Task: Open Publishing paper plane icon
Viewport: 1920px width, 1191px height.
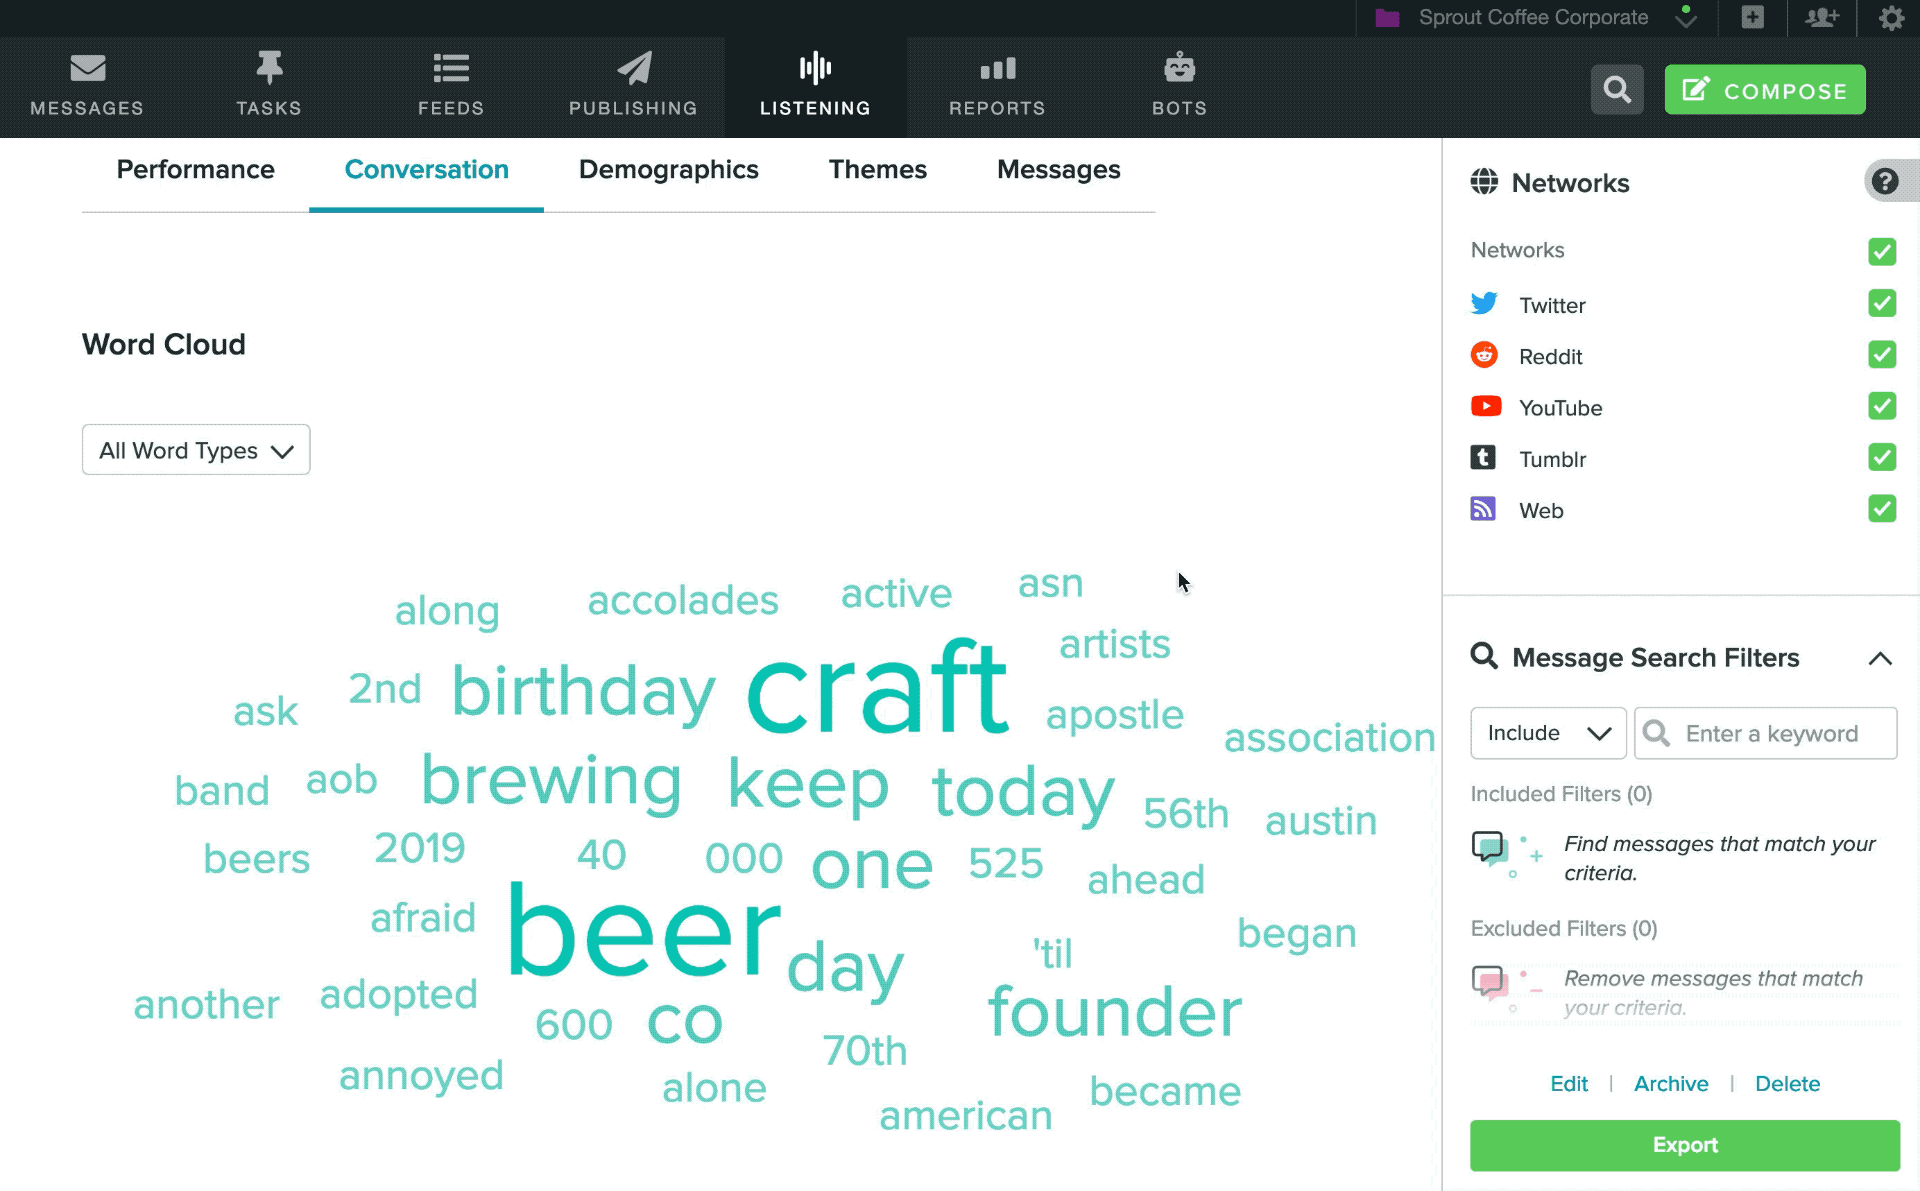Action: coord(634,68)
